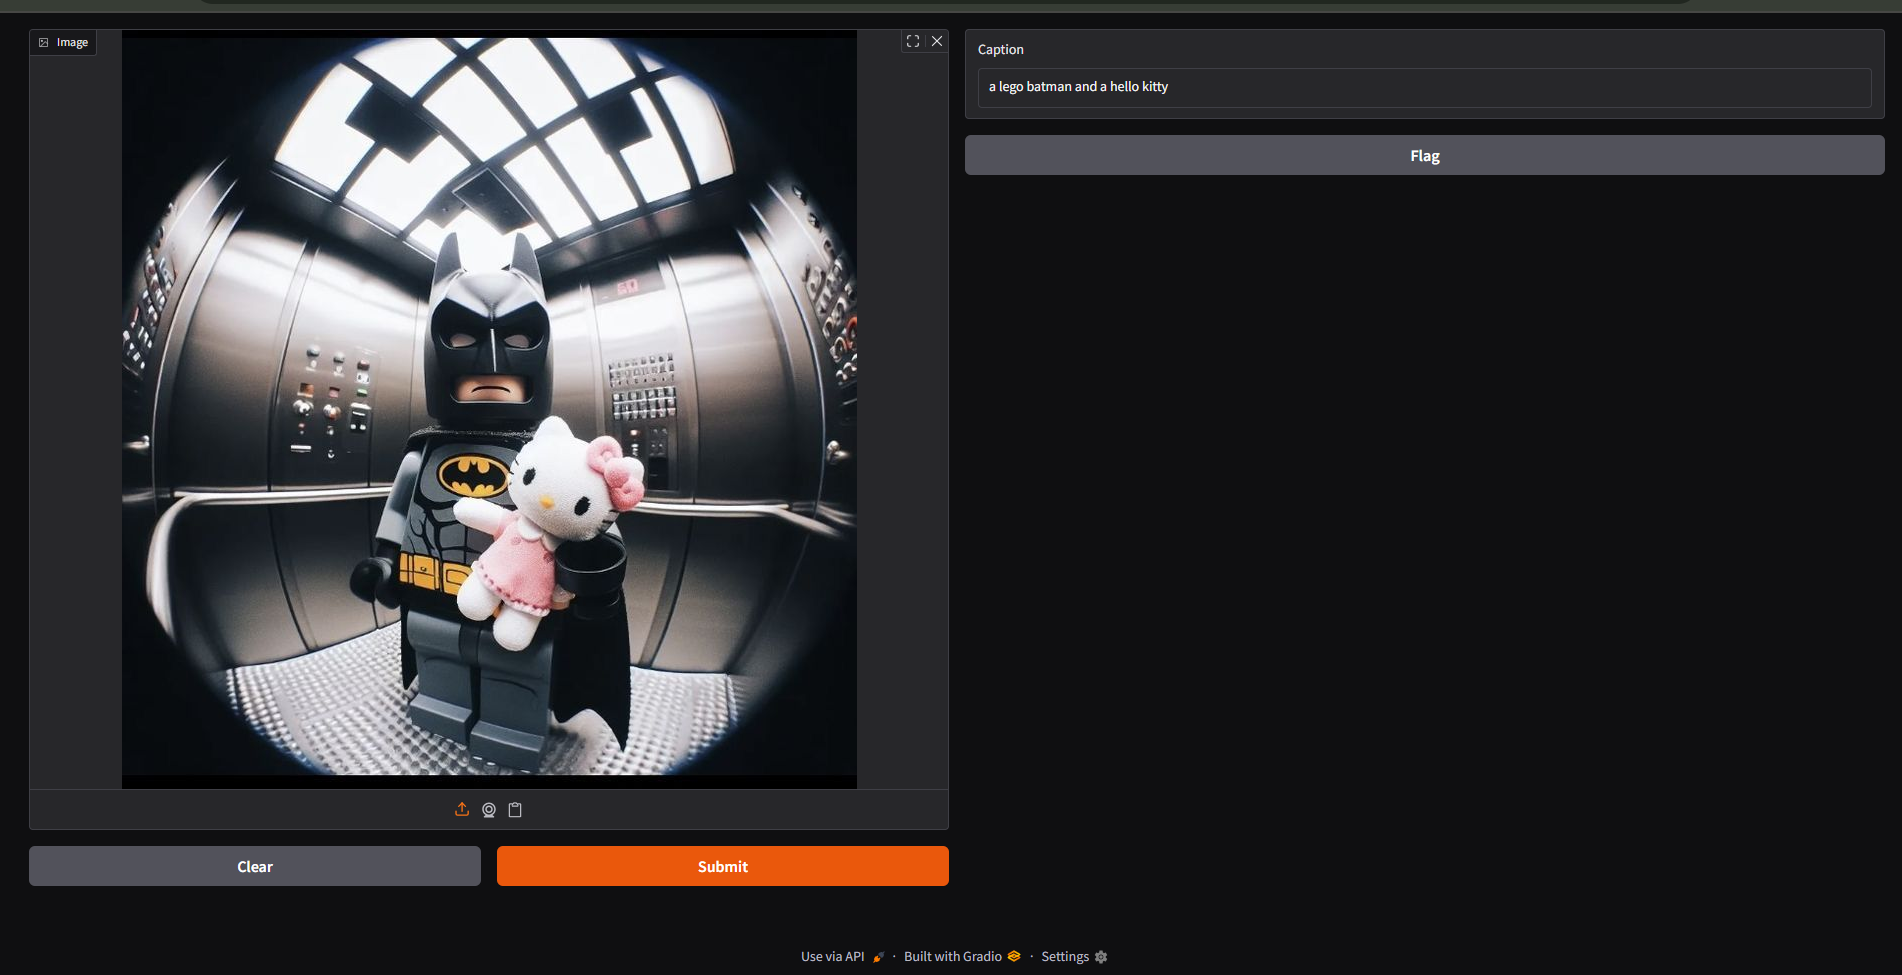
Task: Click the Image label badge
Action: 63,42
